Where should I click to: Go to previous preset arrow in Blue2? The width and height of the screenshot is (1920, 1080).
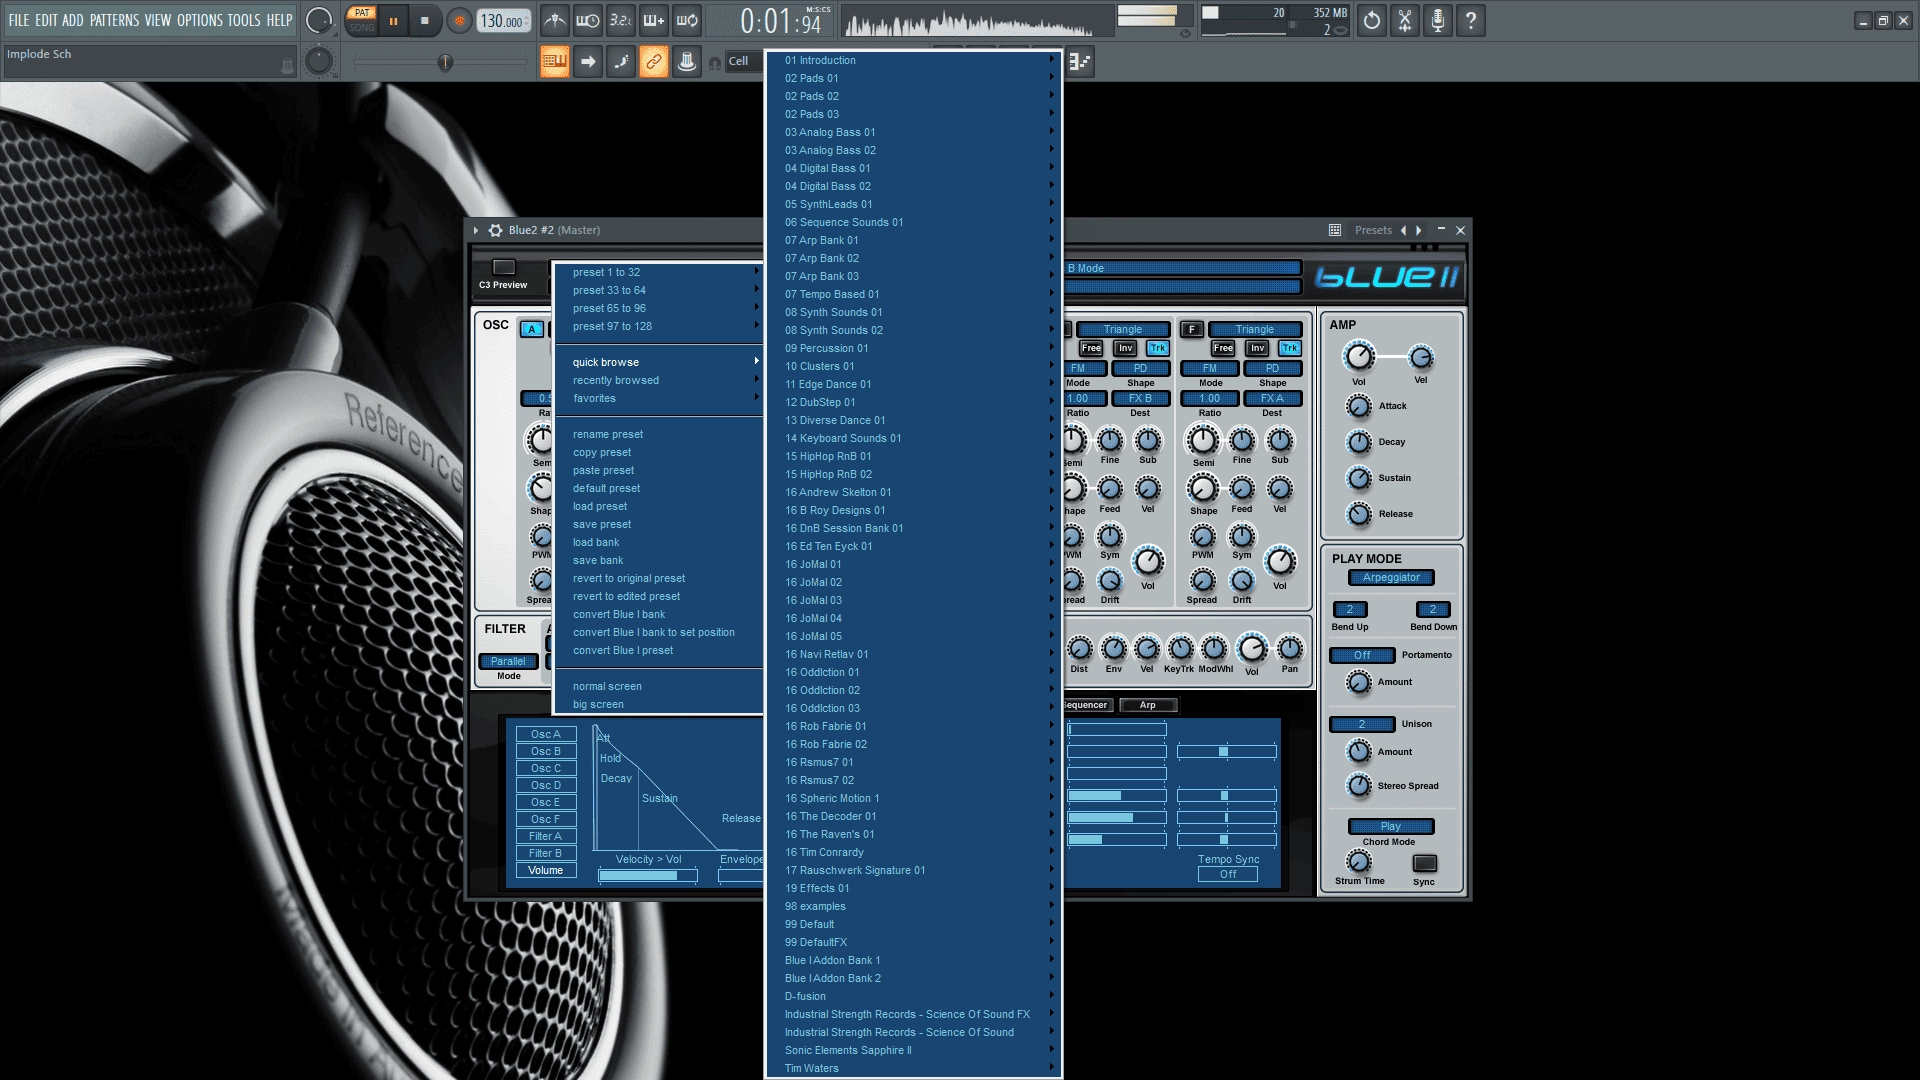pos(1403,230)
